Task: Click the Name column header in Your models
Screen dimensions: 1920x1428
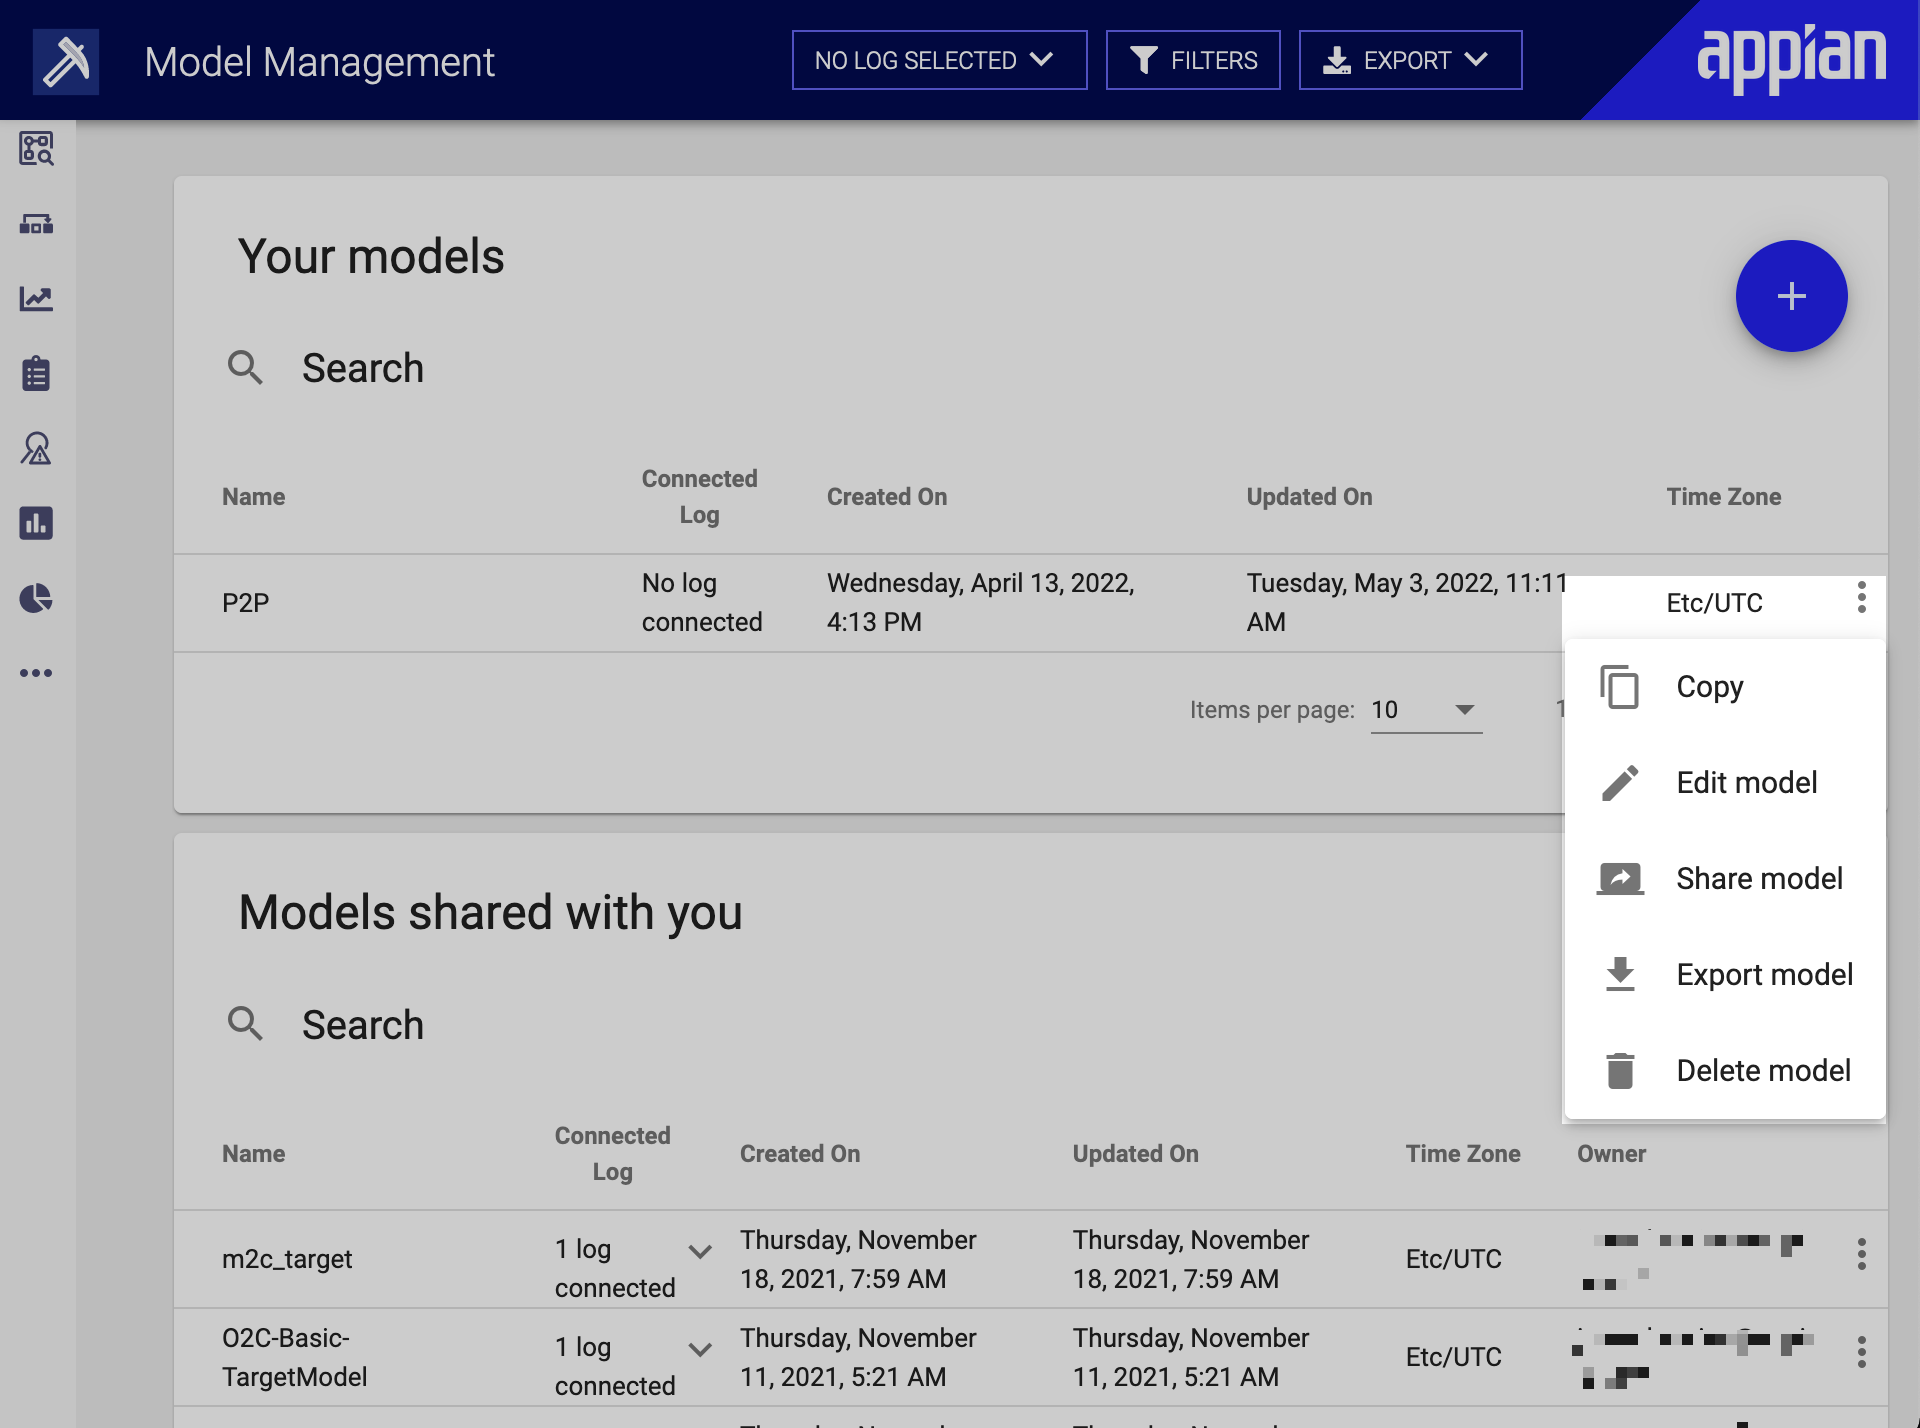Action: 253,497
